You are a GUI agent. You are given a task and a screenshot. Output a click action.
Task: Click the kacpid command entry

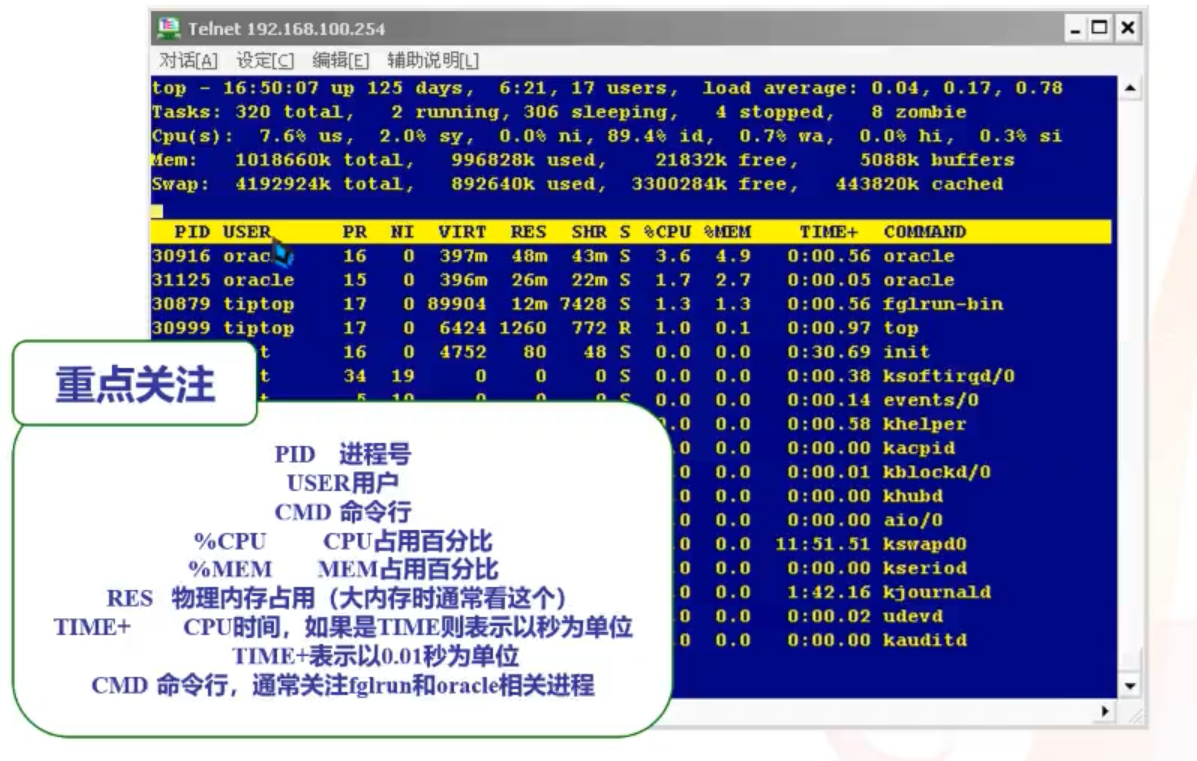click(x=919, y=448)
